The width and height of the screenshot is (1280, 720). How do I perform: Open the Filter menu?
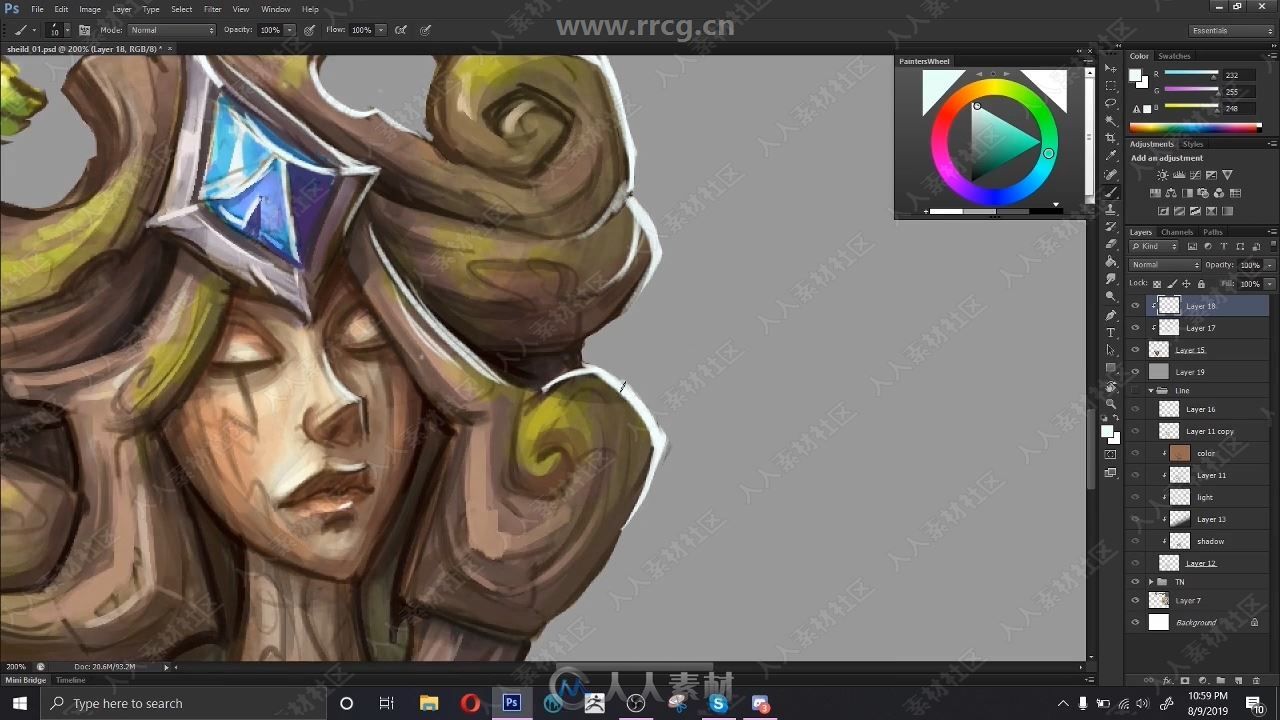[x=213, y=9]
